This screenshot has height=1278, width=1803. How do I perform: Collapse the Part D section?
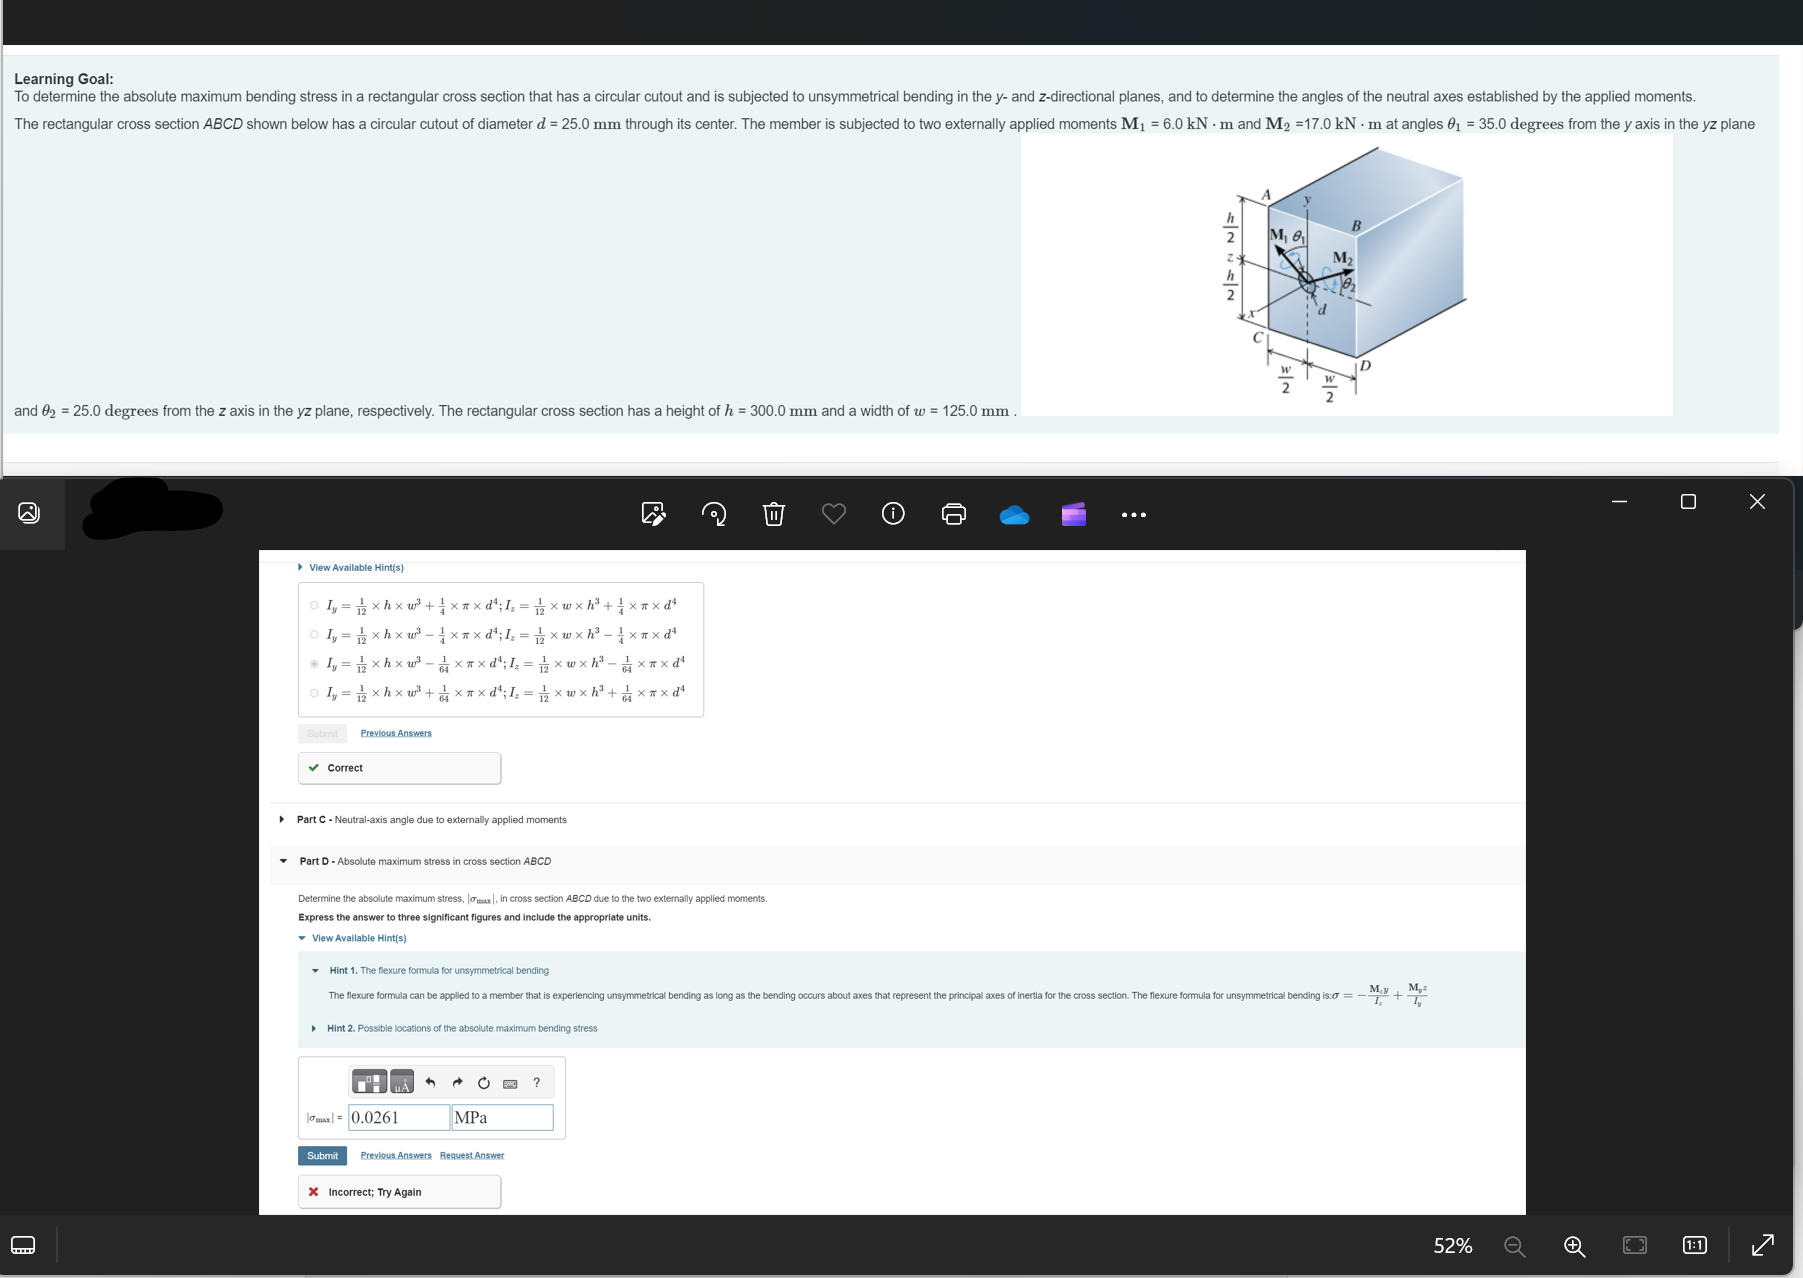[x=283, y=861]
